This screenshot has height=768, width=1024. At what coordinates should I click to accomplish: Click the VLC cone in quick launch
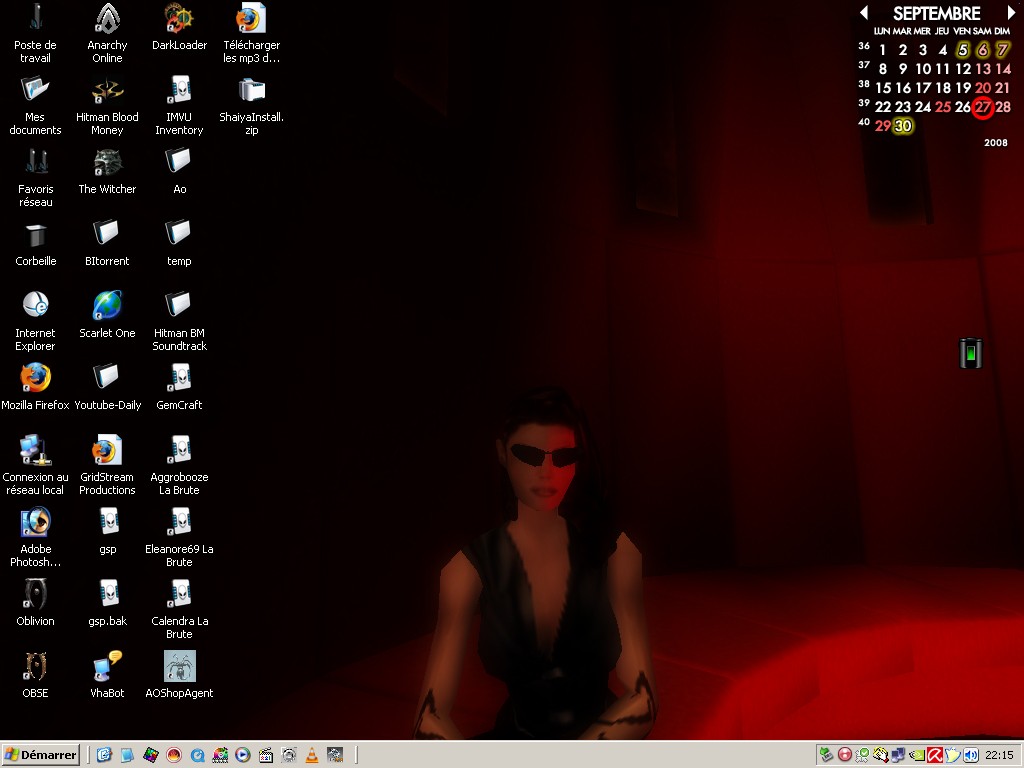pyautogui.click(x=312, y=755)
